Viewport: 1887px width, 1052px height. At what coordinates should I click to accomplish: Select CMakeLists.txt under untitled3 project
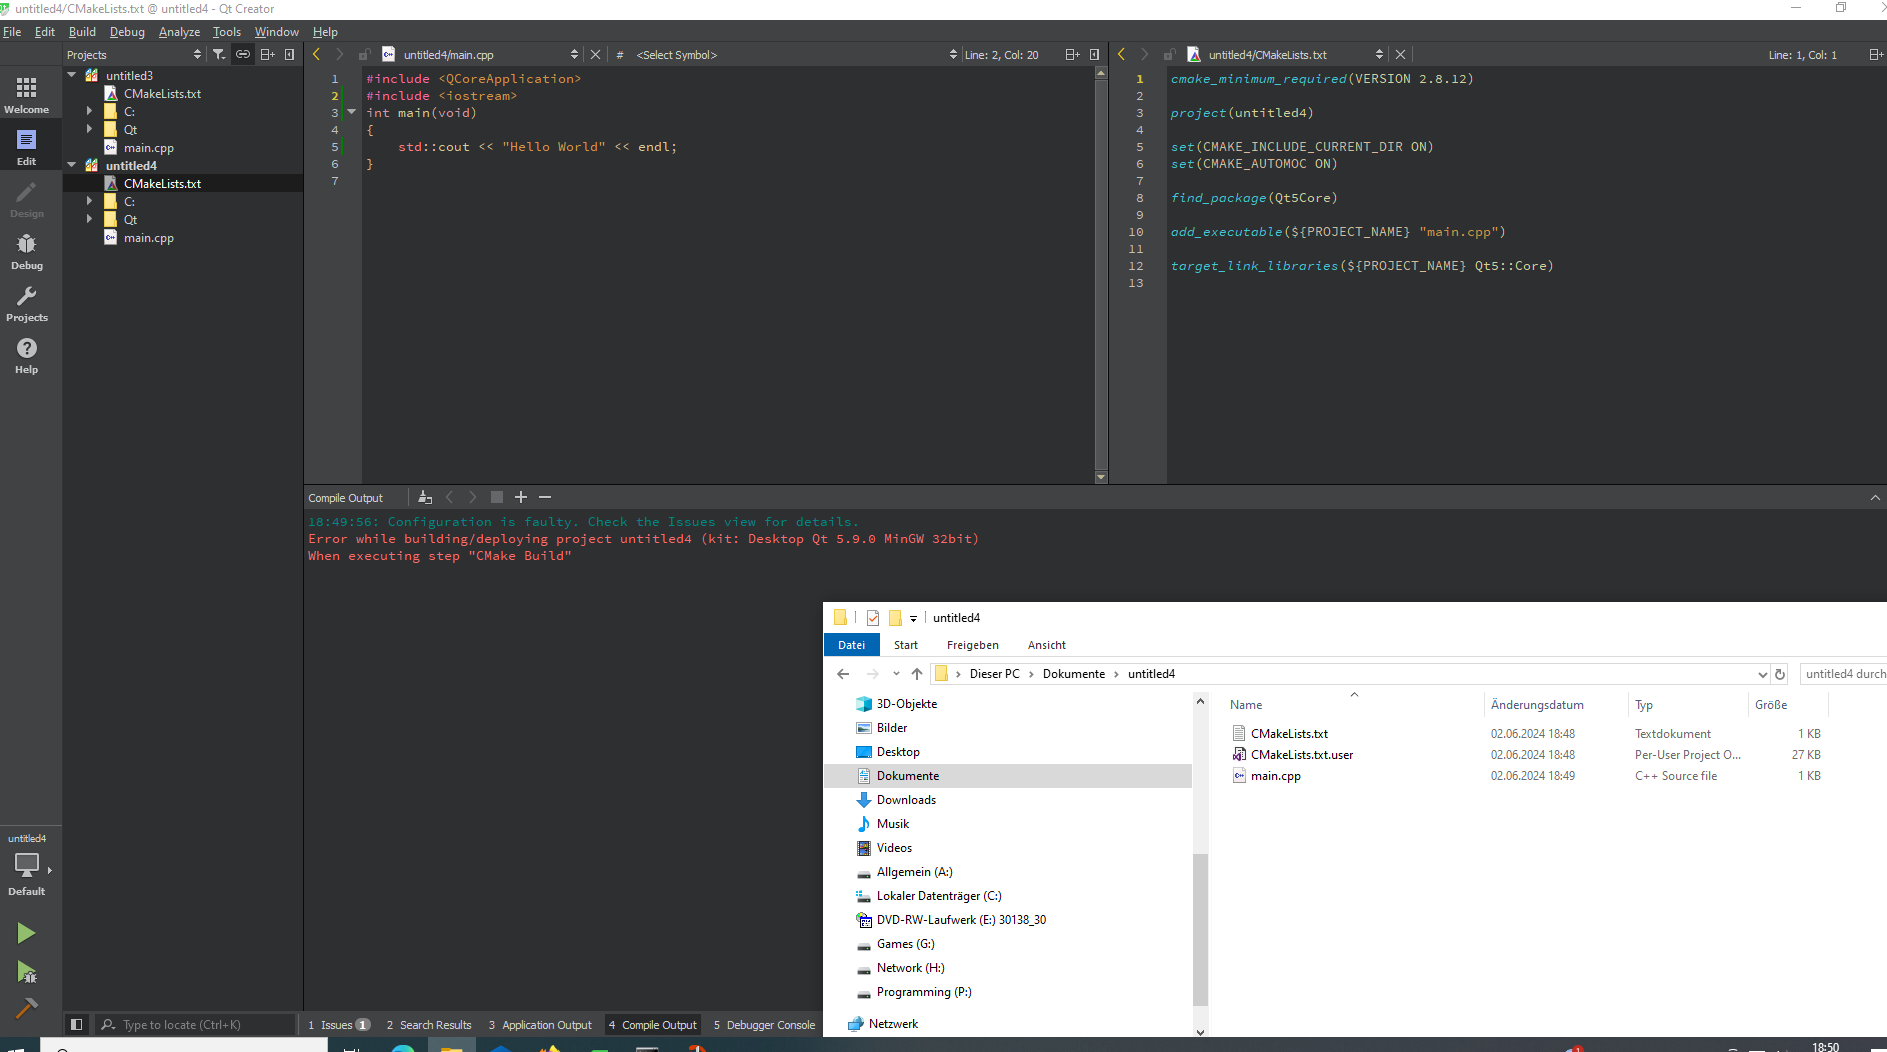pos(162,94)
